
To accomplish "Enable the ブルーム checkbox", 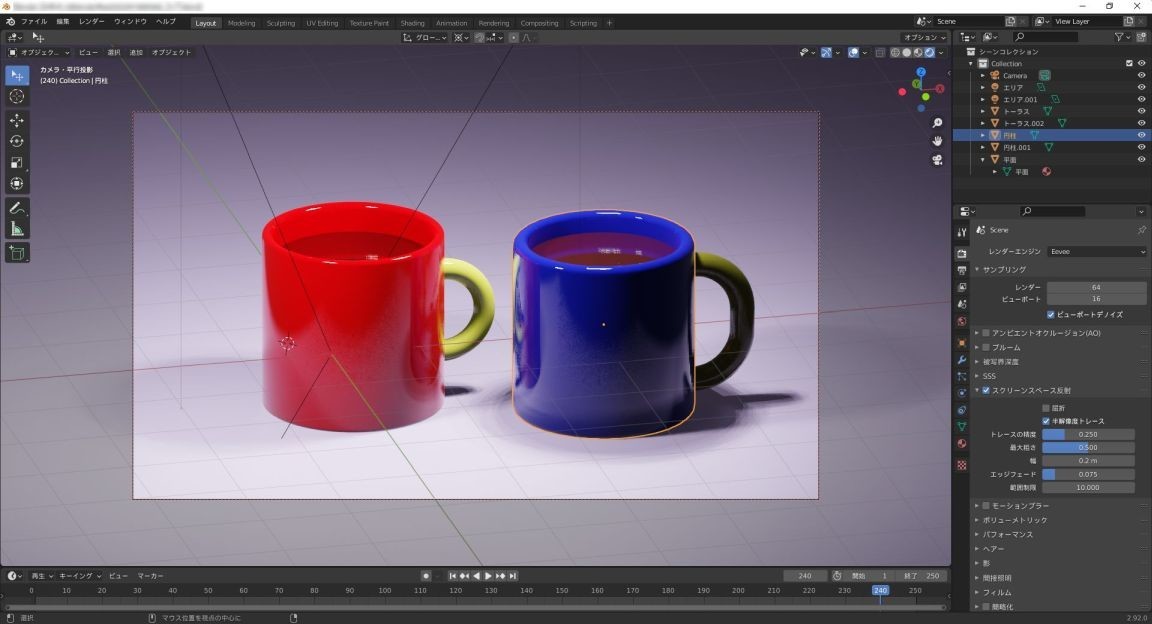I will click(986, 347).
